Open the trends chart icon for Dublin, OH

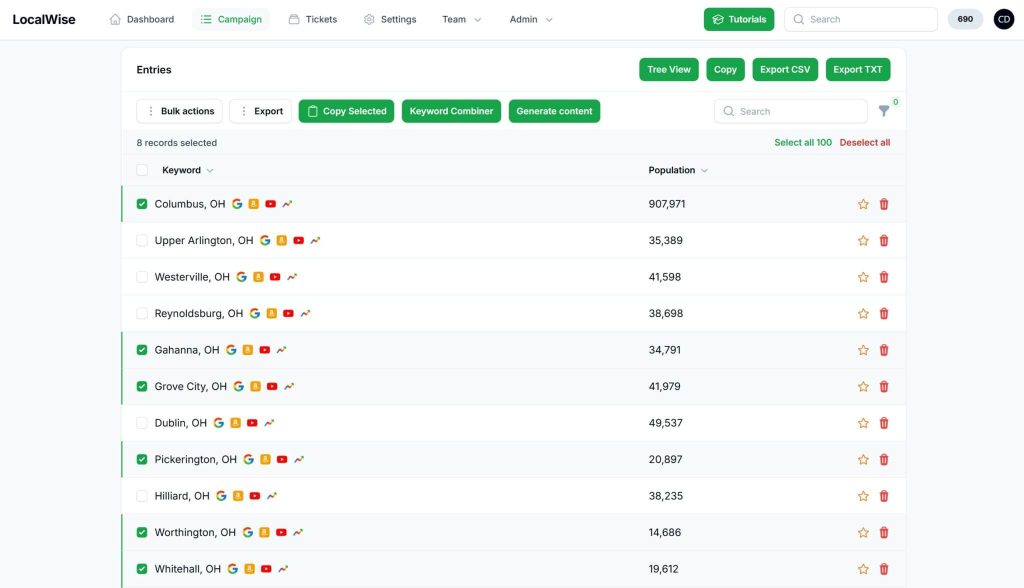[269, 423]
